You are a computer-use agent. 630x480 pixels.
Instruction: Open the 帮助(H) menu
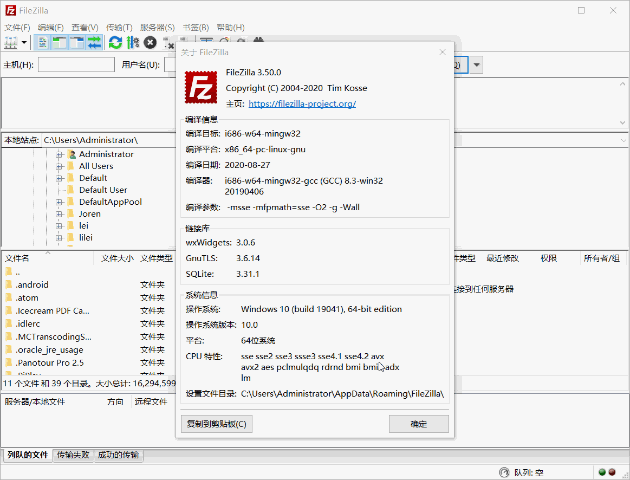[230, 27]
